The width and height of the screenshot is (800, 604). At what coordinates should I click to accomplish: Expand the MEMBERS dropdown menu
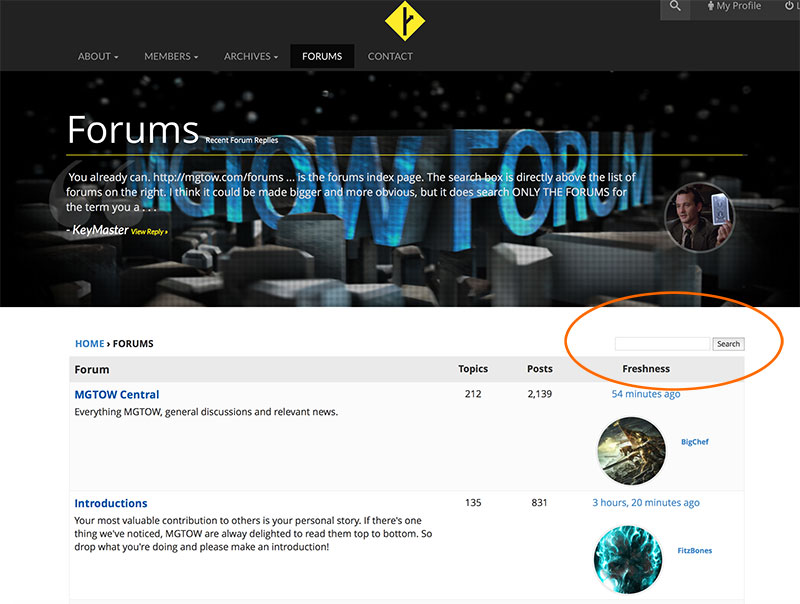[171, 56]
